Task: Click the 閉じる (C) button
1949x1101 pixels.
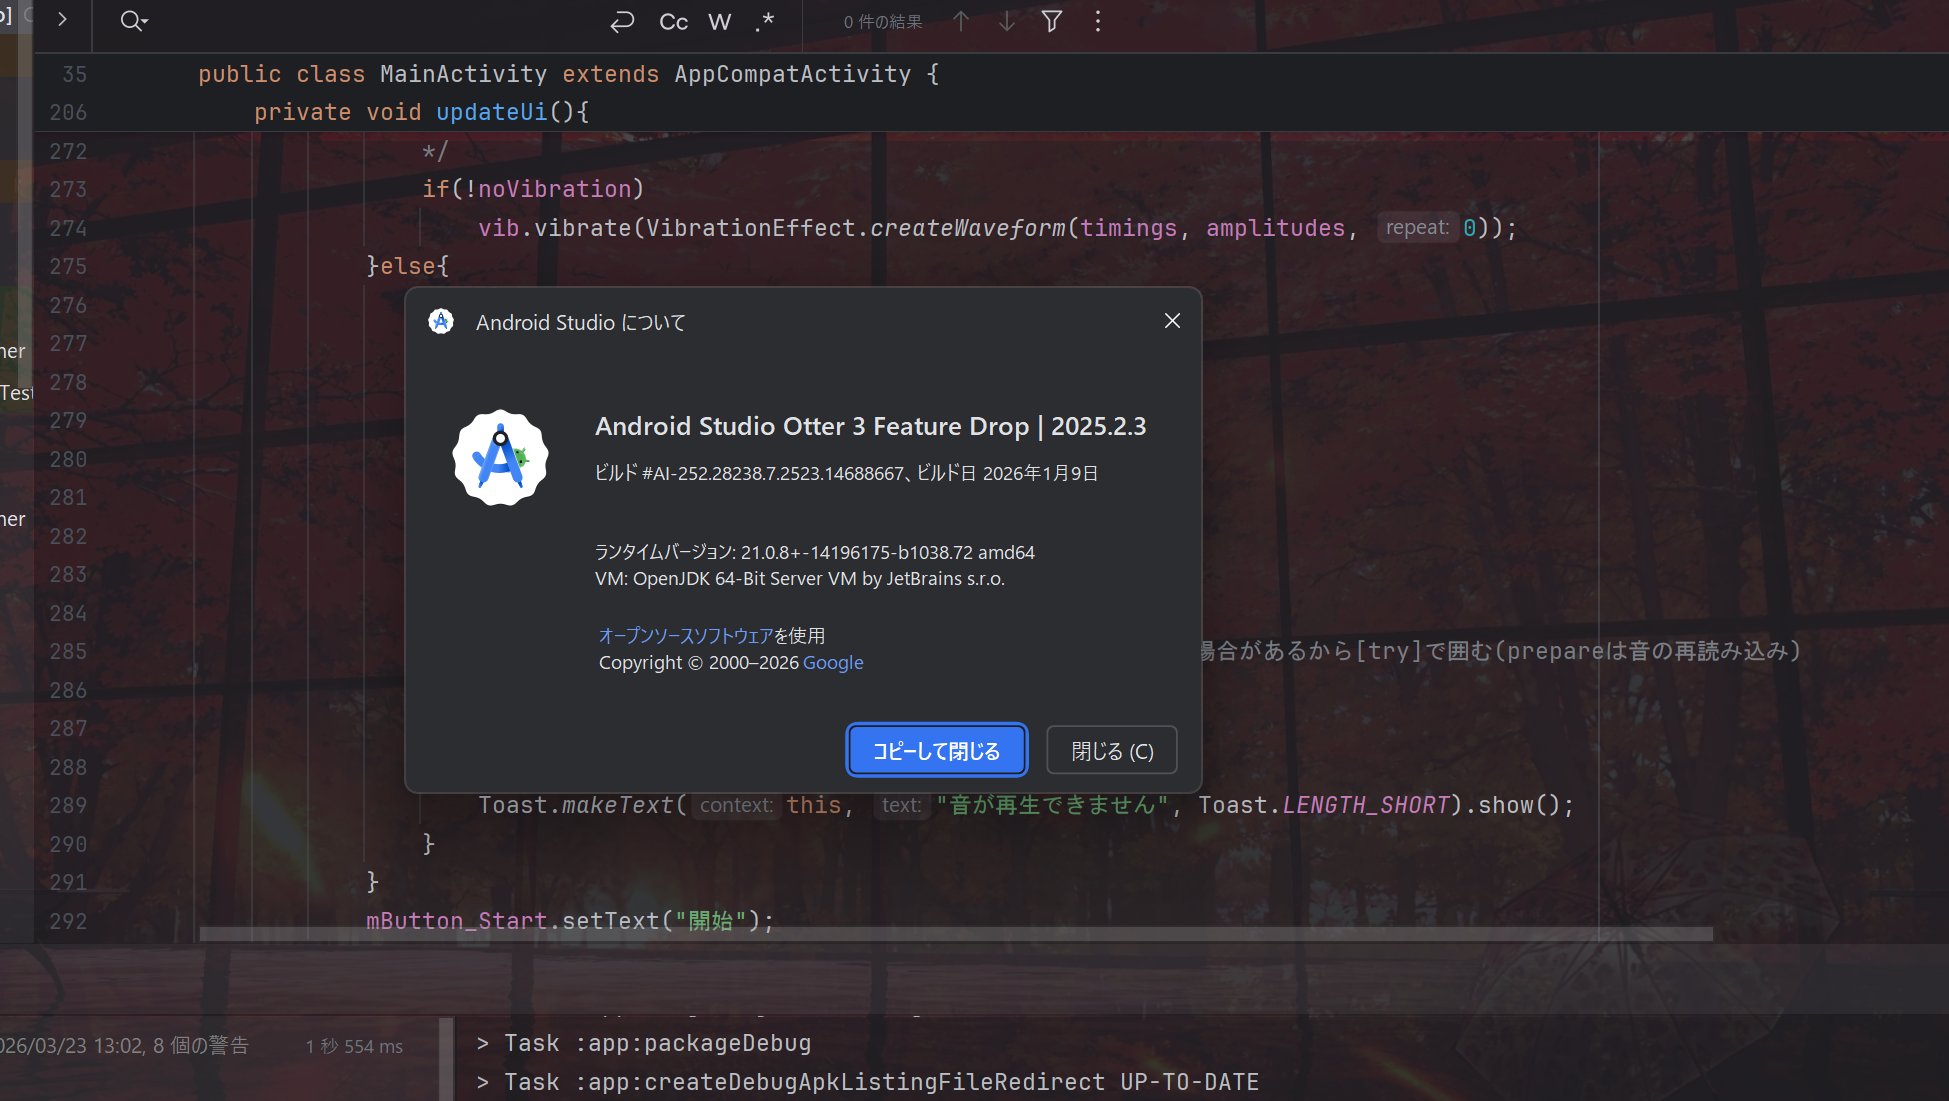Action: coord(1111,750)
